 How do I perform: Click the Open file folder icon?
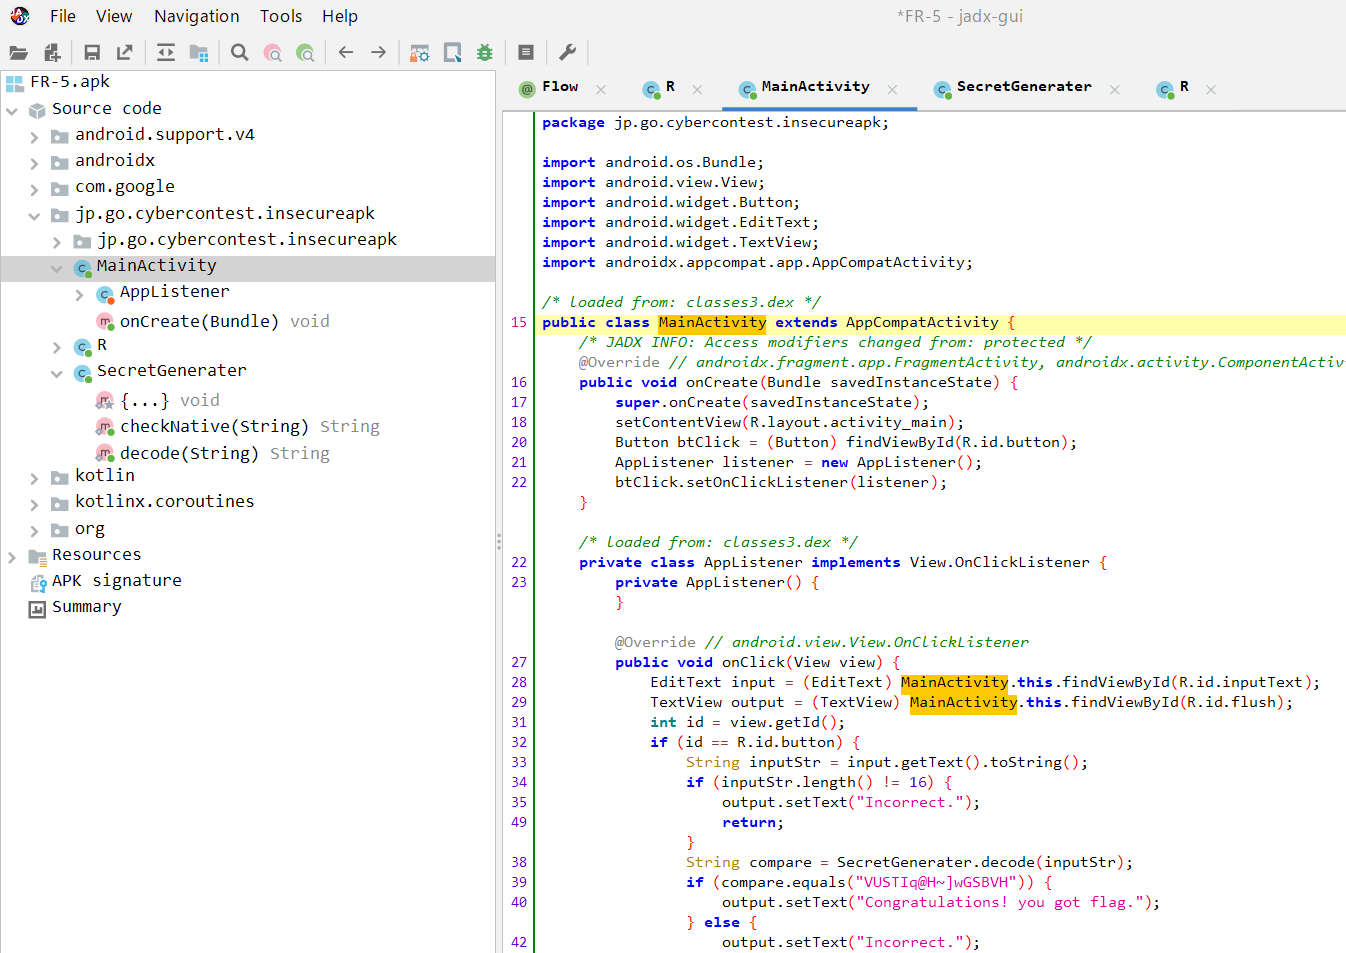[18, 53]
